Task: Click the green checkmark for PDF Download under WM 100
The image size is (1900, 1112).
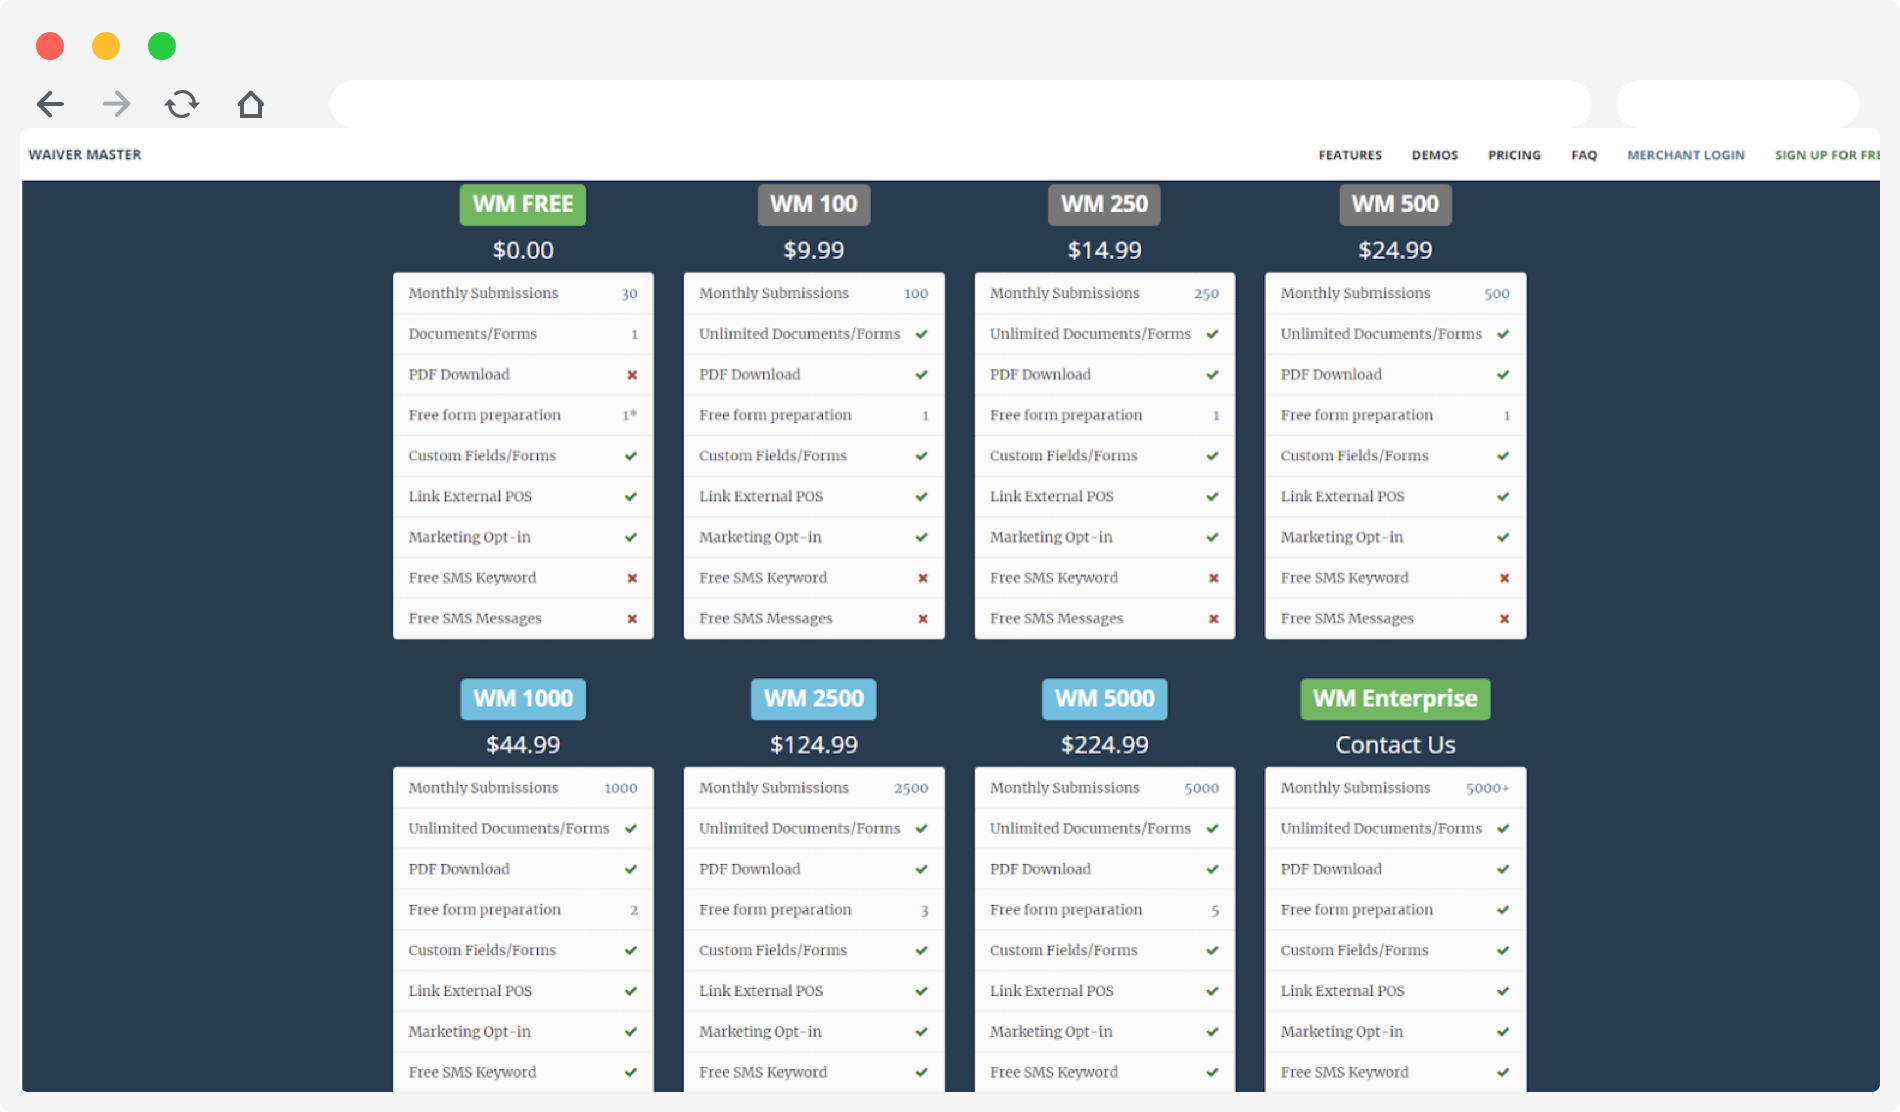Action: tap(921, 374)
